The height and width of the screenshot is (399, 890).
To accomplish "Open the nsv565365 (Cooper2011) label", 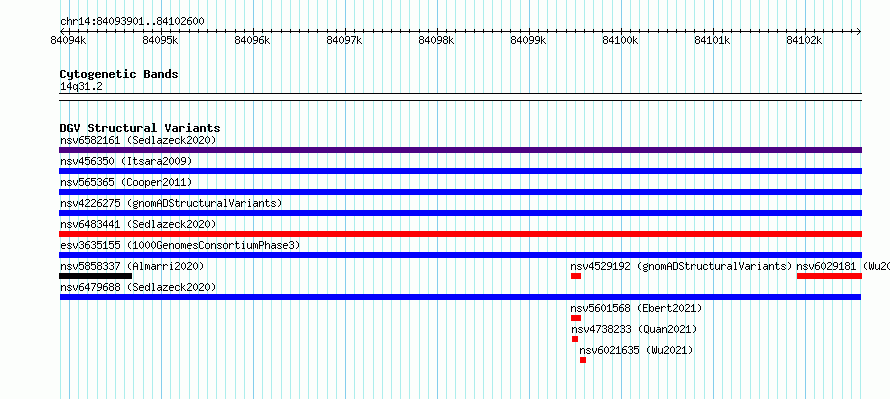I will click(x=126, y=182).
